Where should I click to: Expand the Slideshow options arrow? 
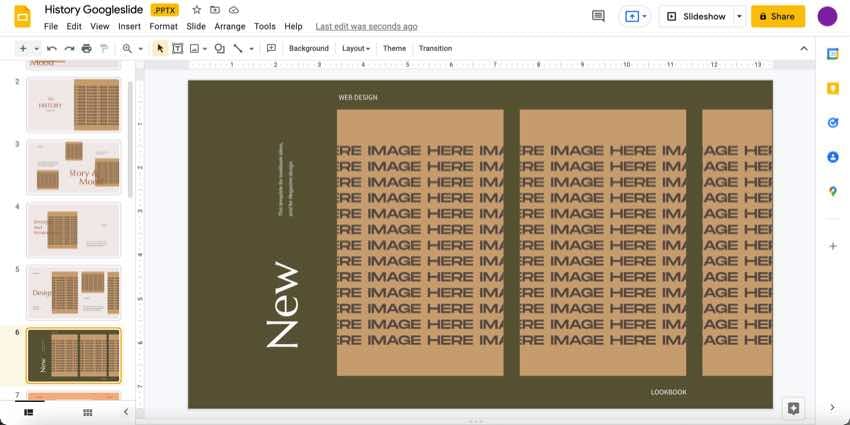tap(739, 16)
